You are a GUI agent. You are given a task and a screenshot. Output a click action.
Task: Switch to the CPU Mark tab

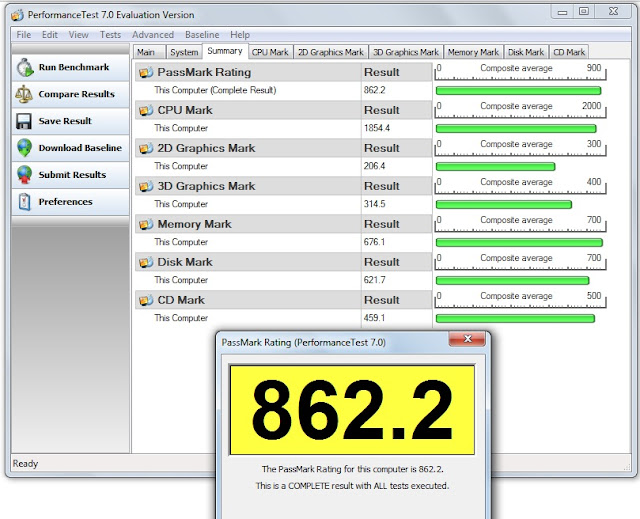(270, 52)
